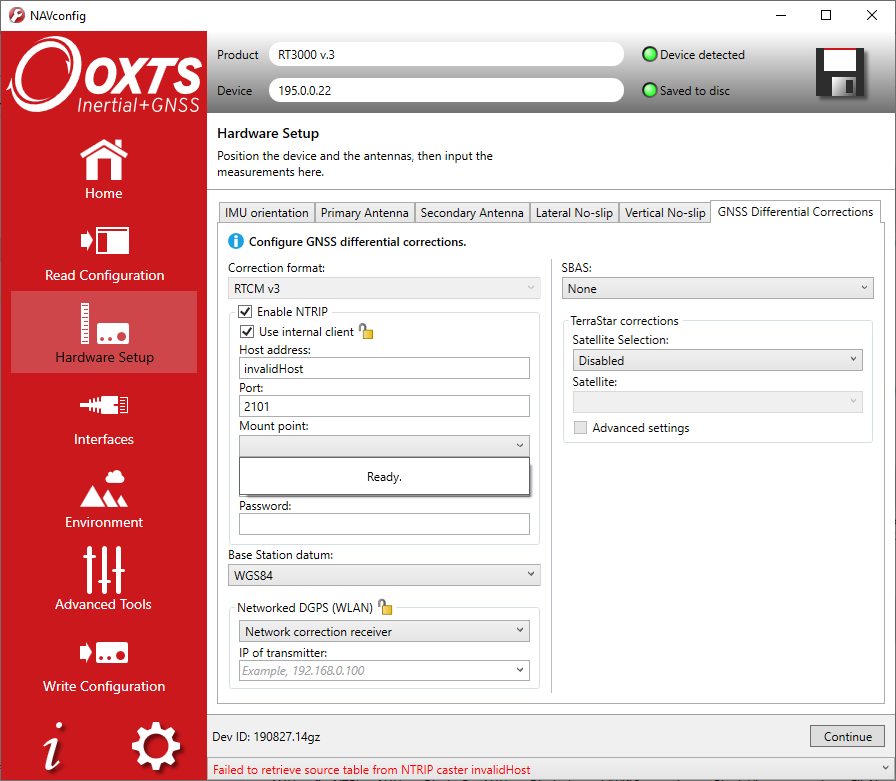Open the Environment section icon
896x781 pixels.
pyautogui.click(x=104, y=489)
